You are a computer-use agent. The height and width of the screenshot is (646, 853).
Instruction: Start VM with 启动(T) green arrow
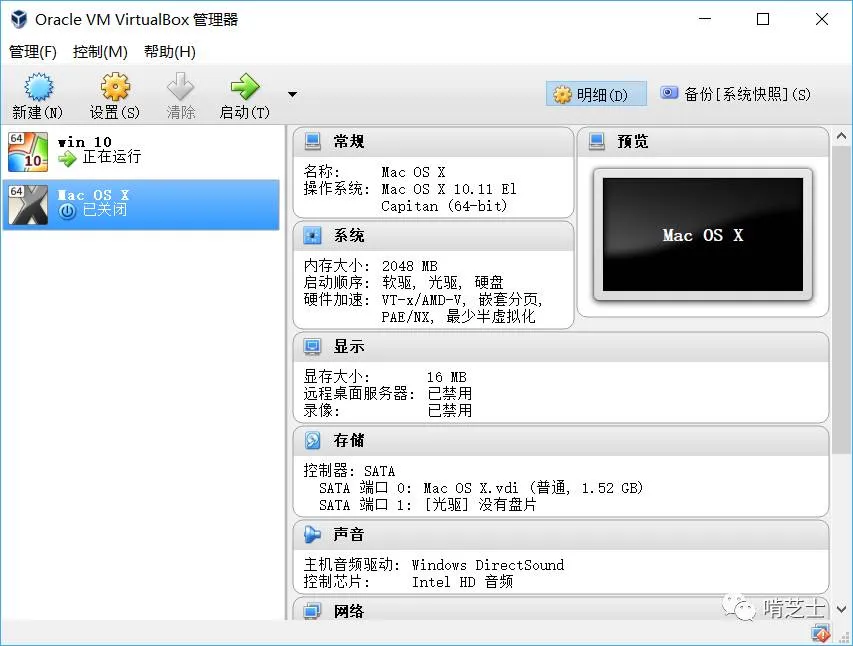point(245,87)
